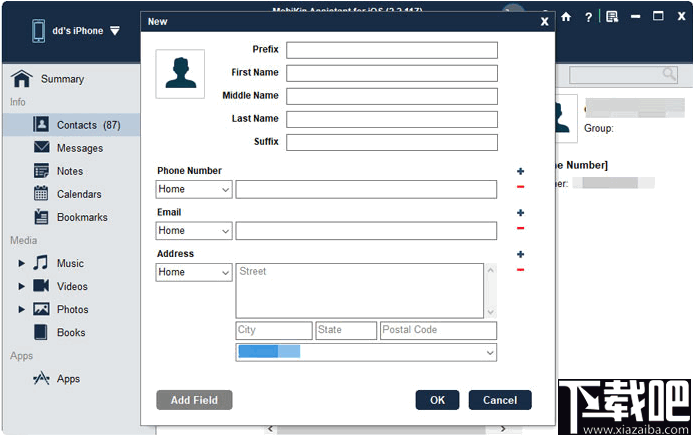693x435 pixels.
Task: Select Bookmarks sidebar item
Action: 72,217
